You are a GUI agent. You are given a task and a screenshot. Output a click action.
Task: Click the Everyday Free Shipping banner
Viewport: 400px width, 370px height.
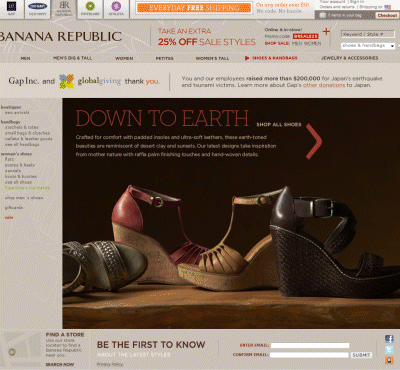[x=194, y=8]
